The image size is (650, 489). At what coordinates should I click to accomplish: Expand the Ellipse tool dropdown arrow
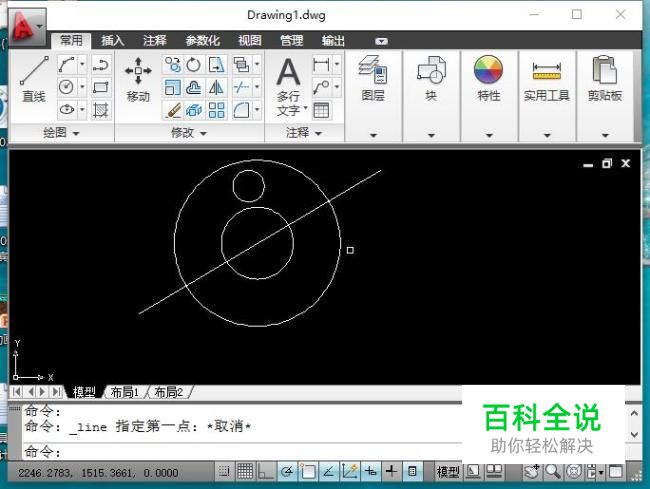coord(82,109)
